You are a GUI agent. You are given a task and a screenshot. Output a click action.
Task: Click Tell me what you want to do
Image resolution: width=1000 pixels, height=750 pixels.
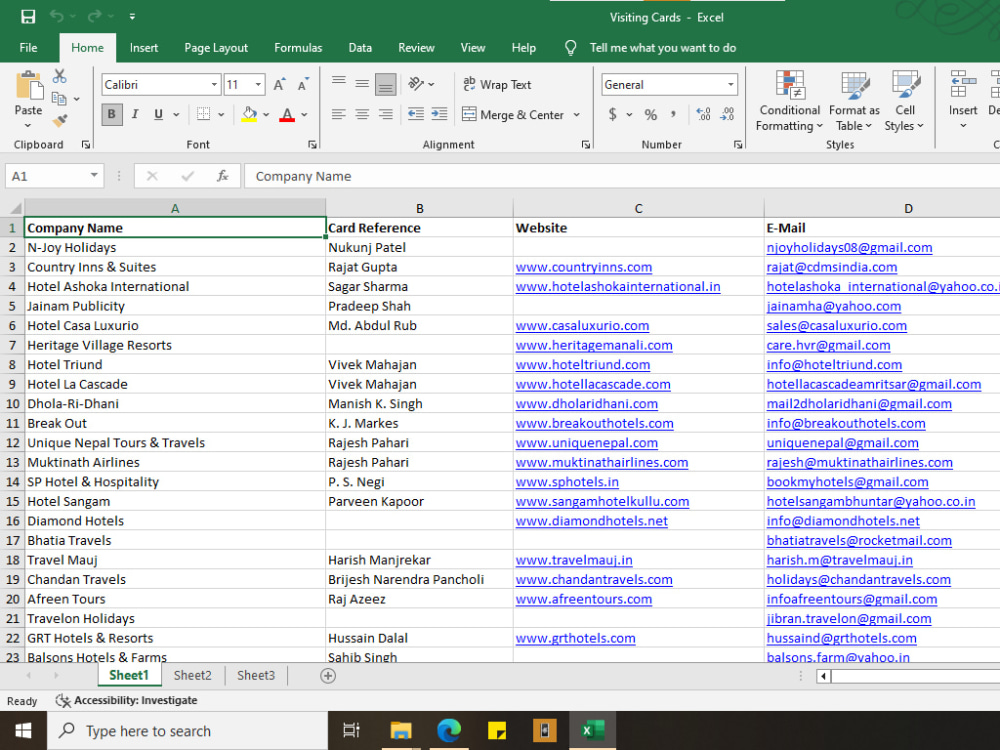pos(662,48)
